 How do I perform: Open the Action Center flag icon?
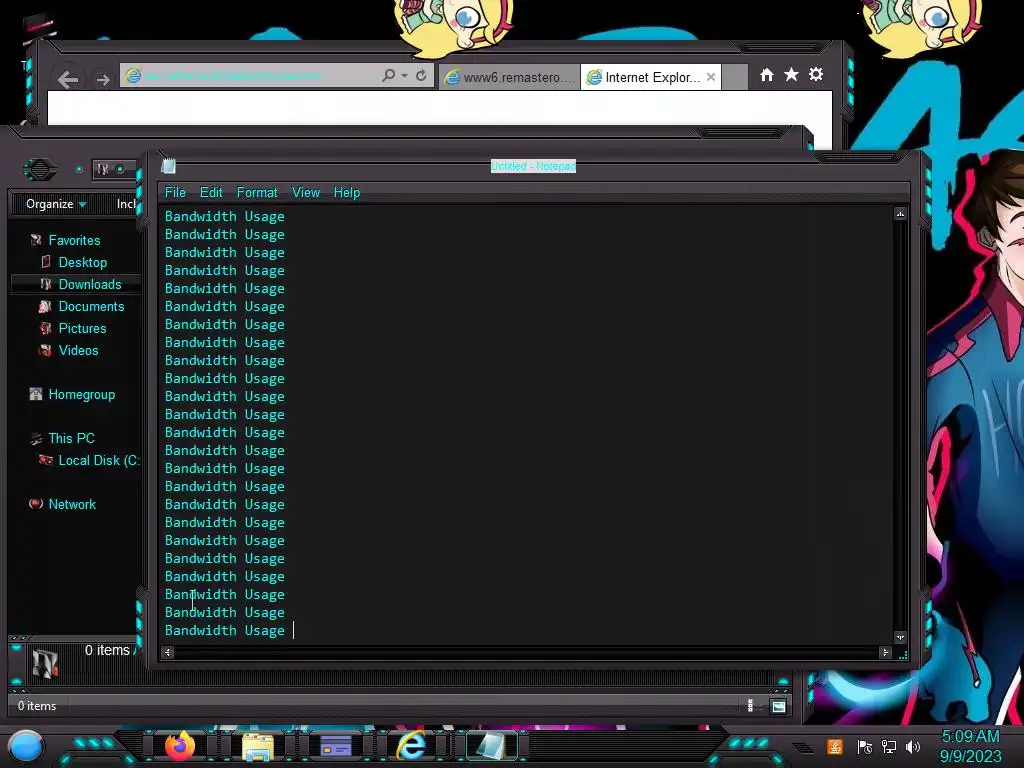pyautogui.click(x=864, y=746)
